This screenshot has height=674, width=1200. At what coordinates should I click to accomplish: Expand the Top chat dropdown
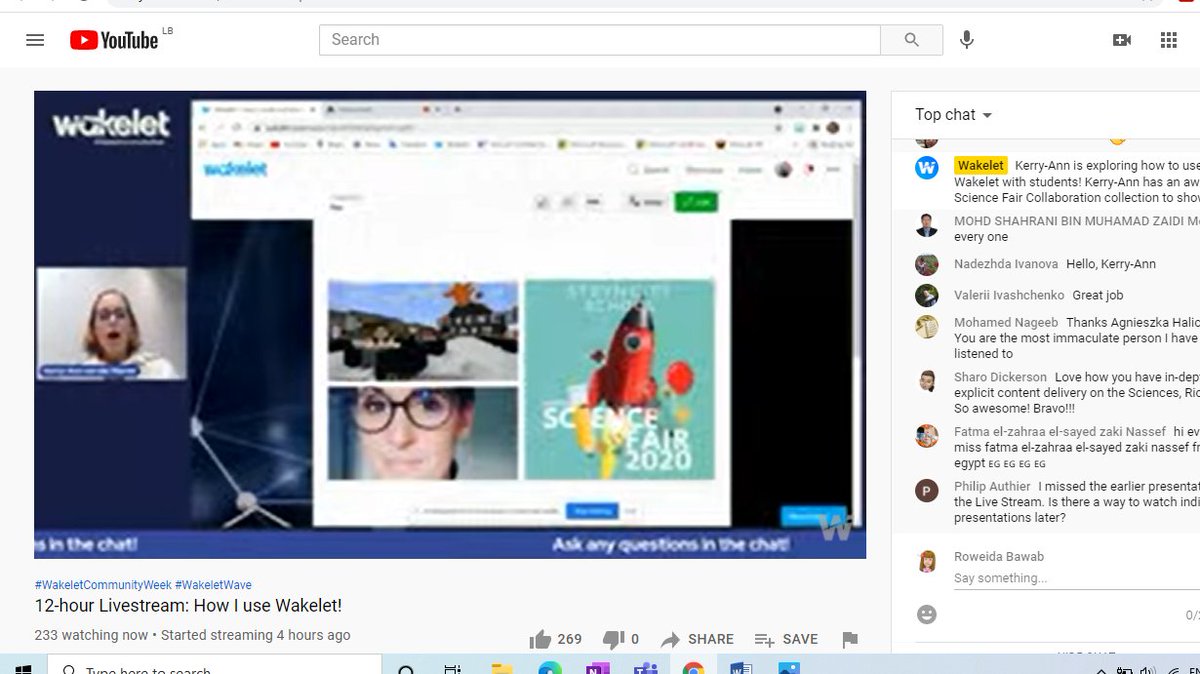[x=954, y=115]
